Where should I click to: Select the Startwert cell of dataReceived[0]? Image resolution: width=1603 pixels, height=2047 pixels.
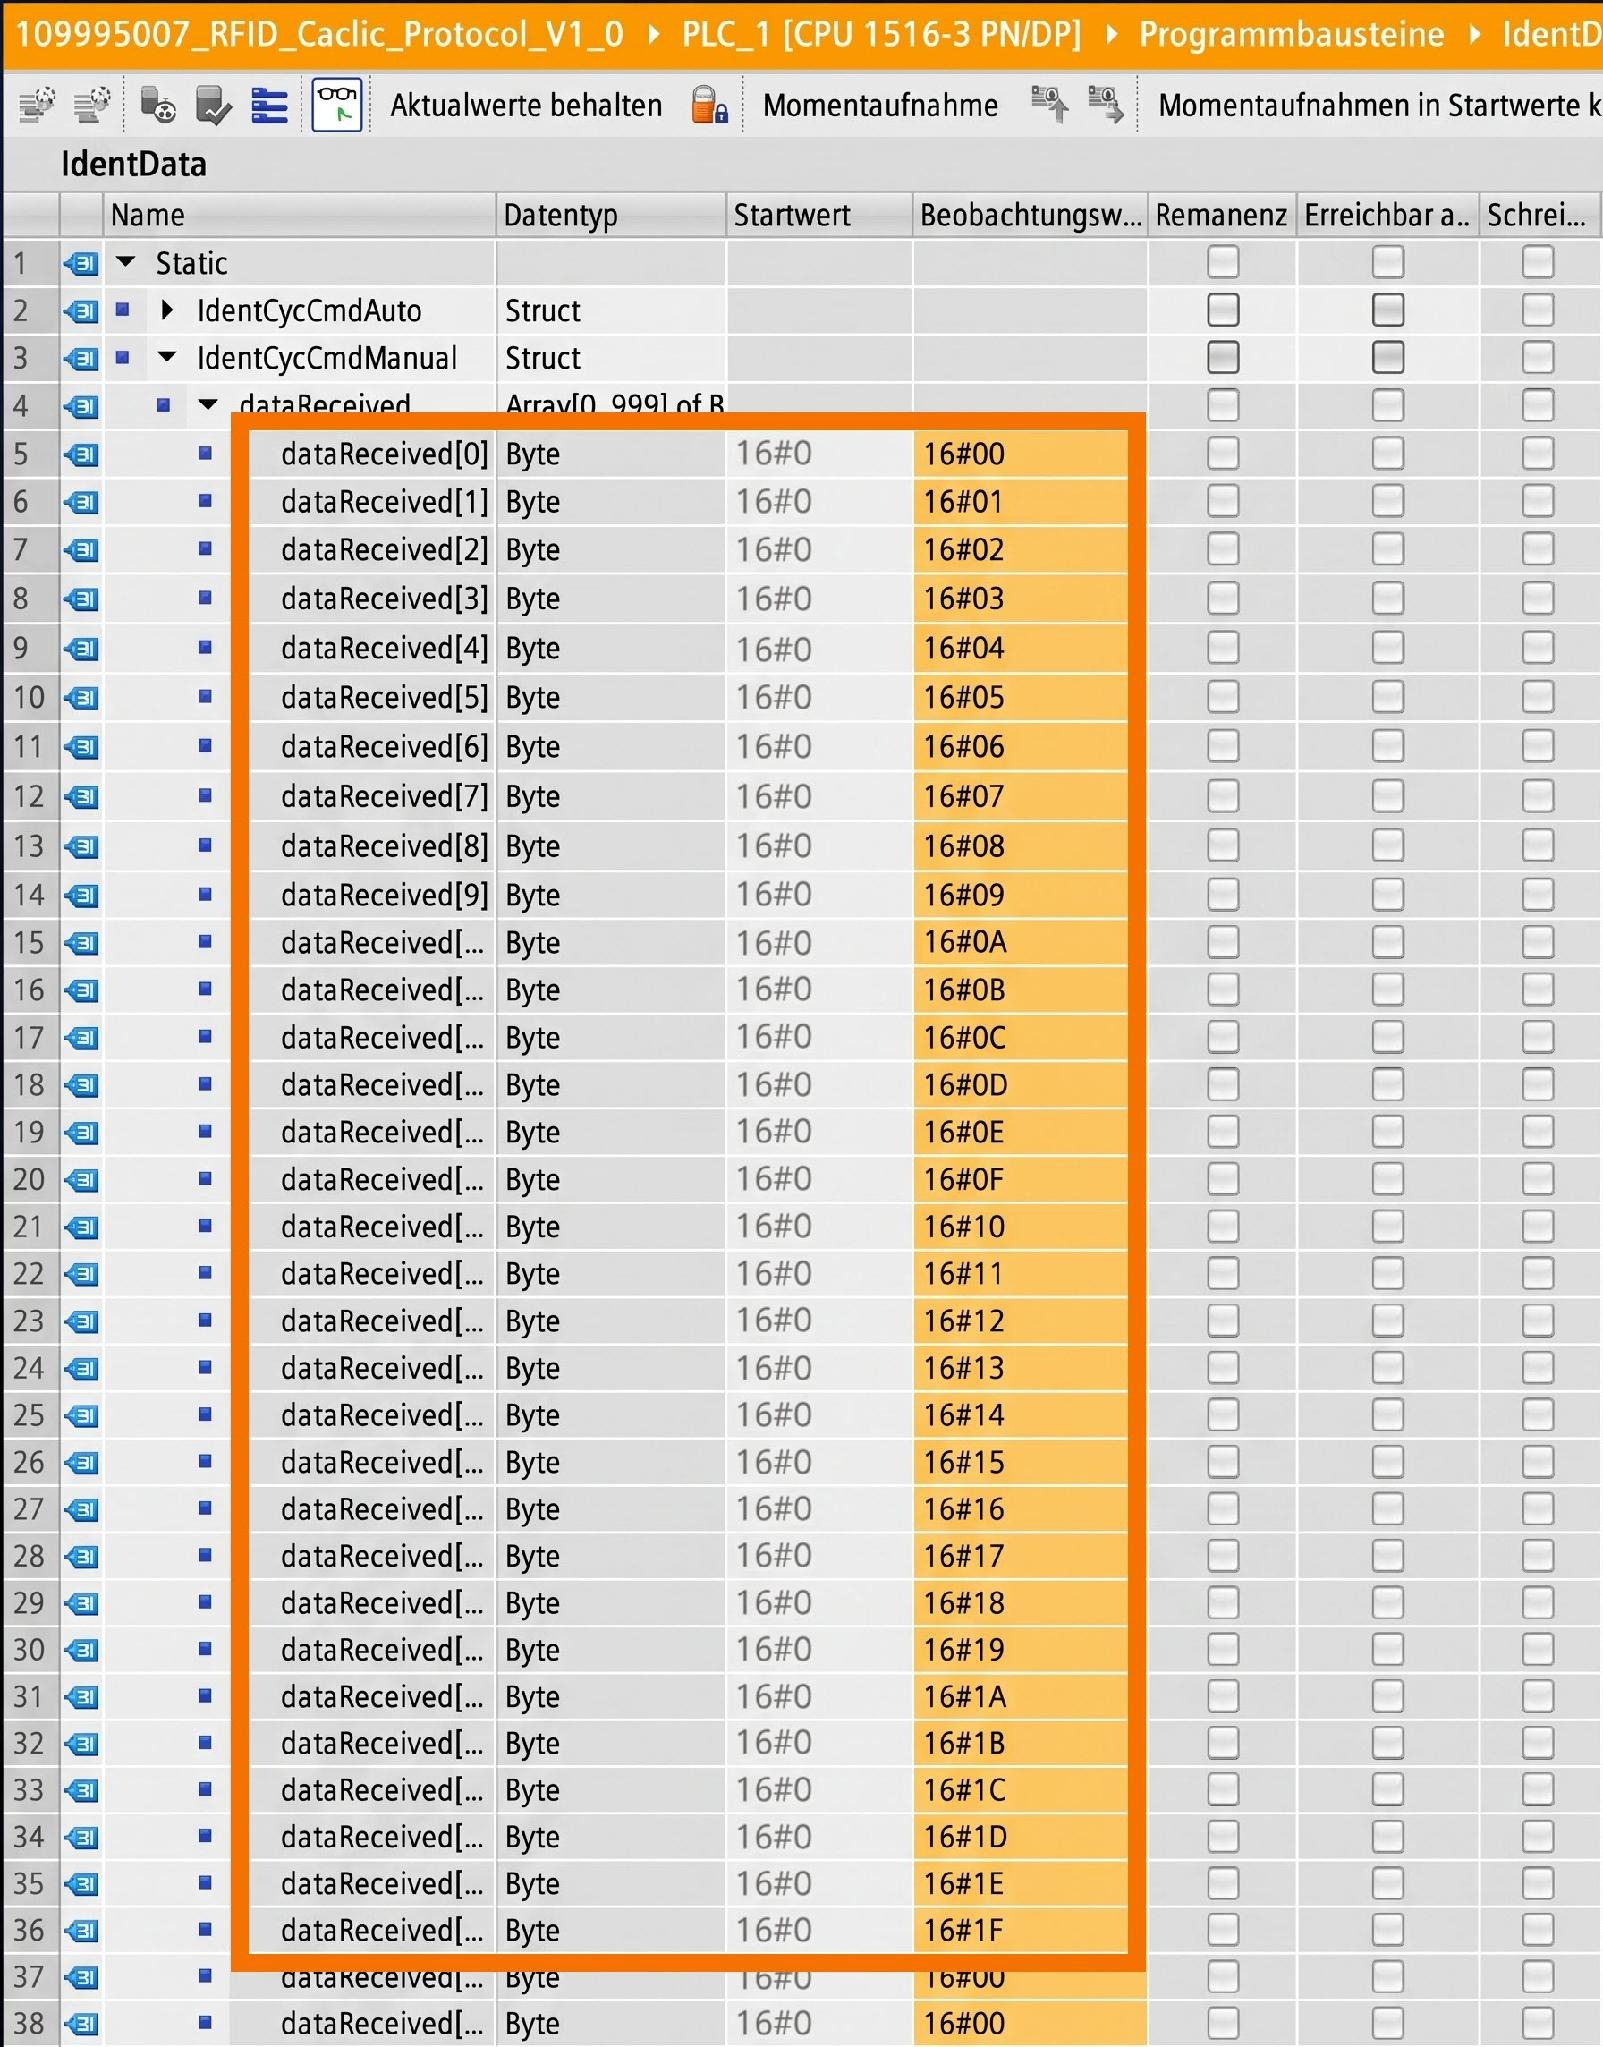pos(819,454)
